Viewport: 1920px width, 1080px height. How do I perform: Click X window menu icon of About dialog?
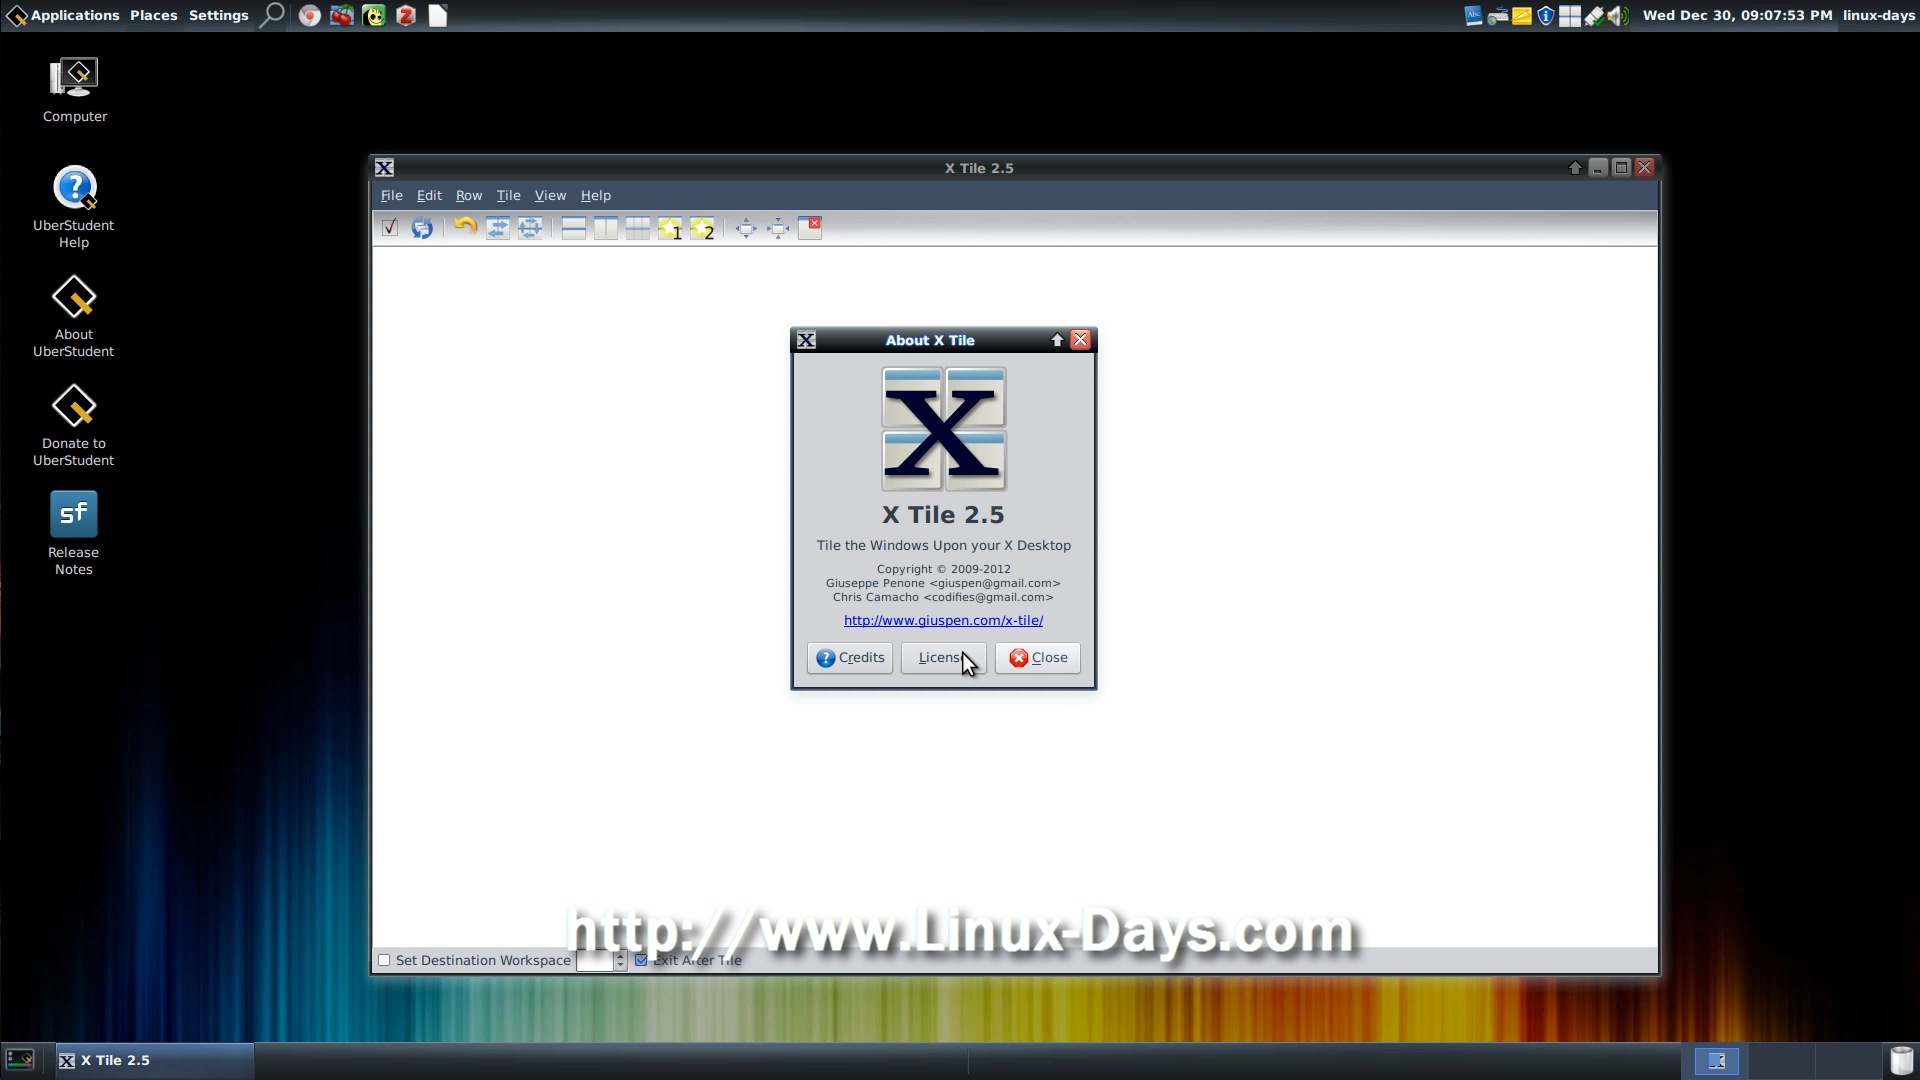click(806, 340)
